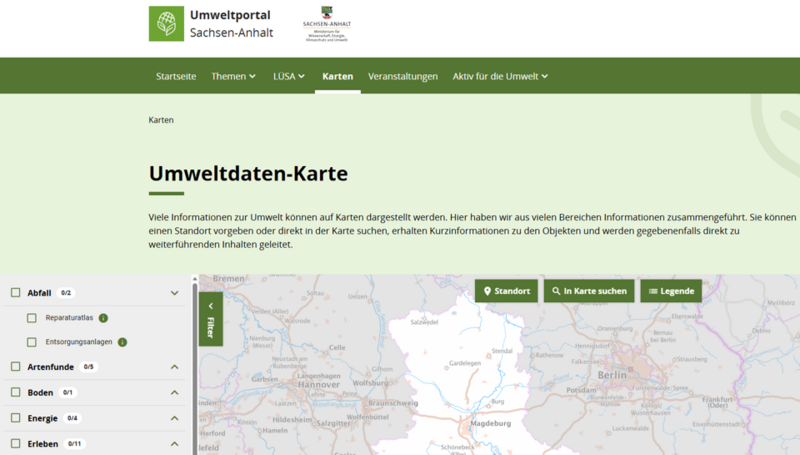This screenshot has height=455, width=800.
Task: Click Magdeburg on the map
Action: pos(490,423)
